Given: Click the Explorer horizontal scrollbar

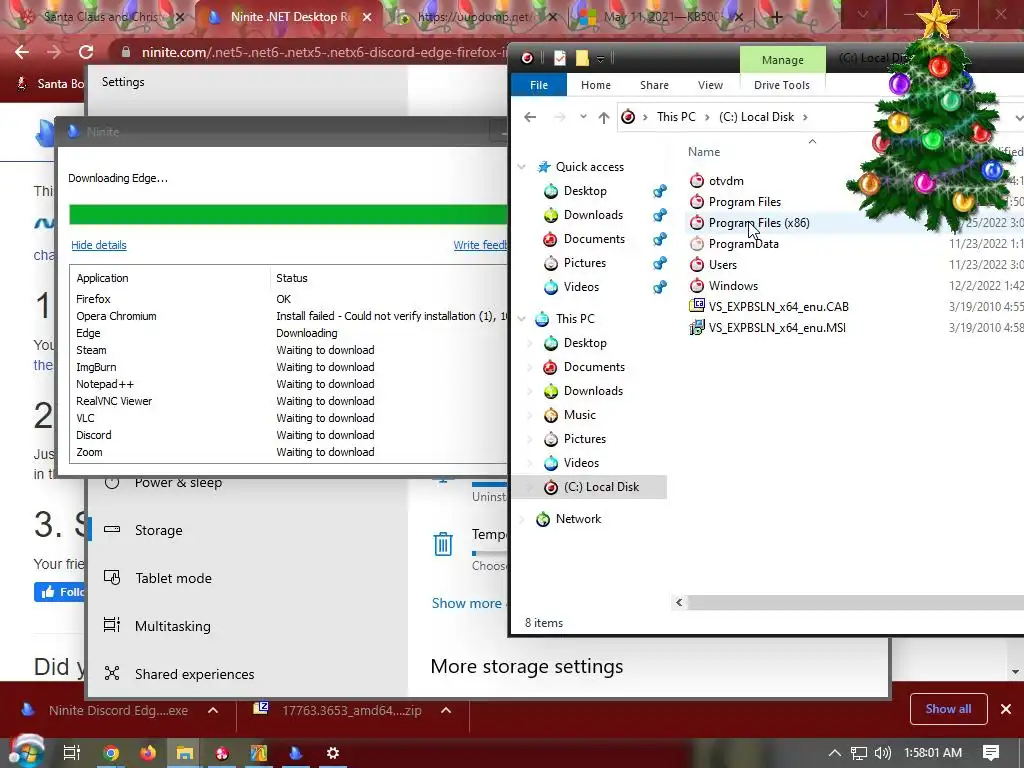Looking at the screenshot, I should (x=856, y=602).
